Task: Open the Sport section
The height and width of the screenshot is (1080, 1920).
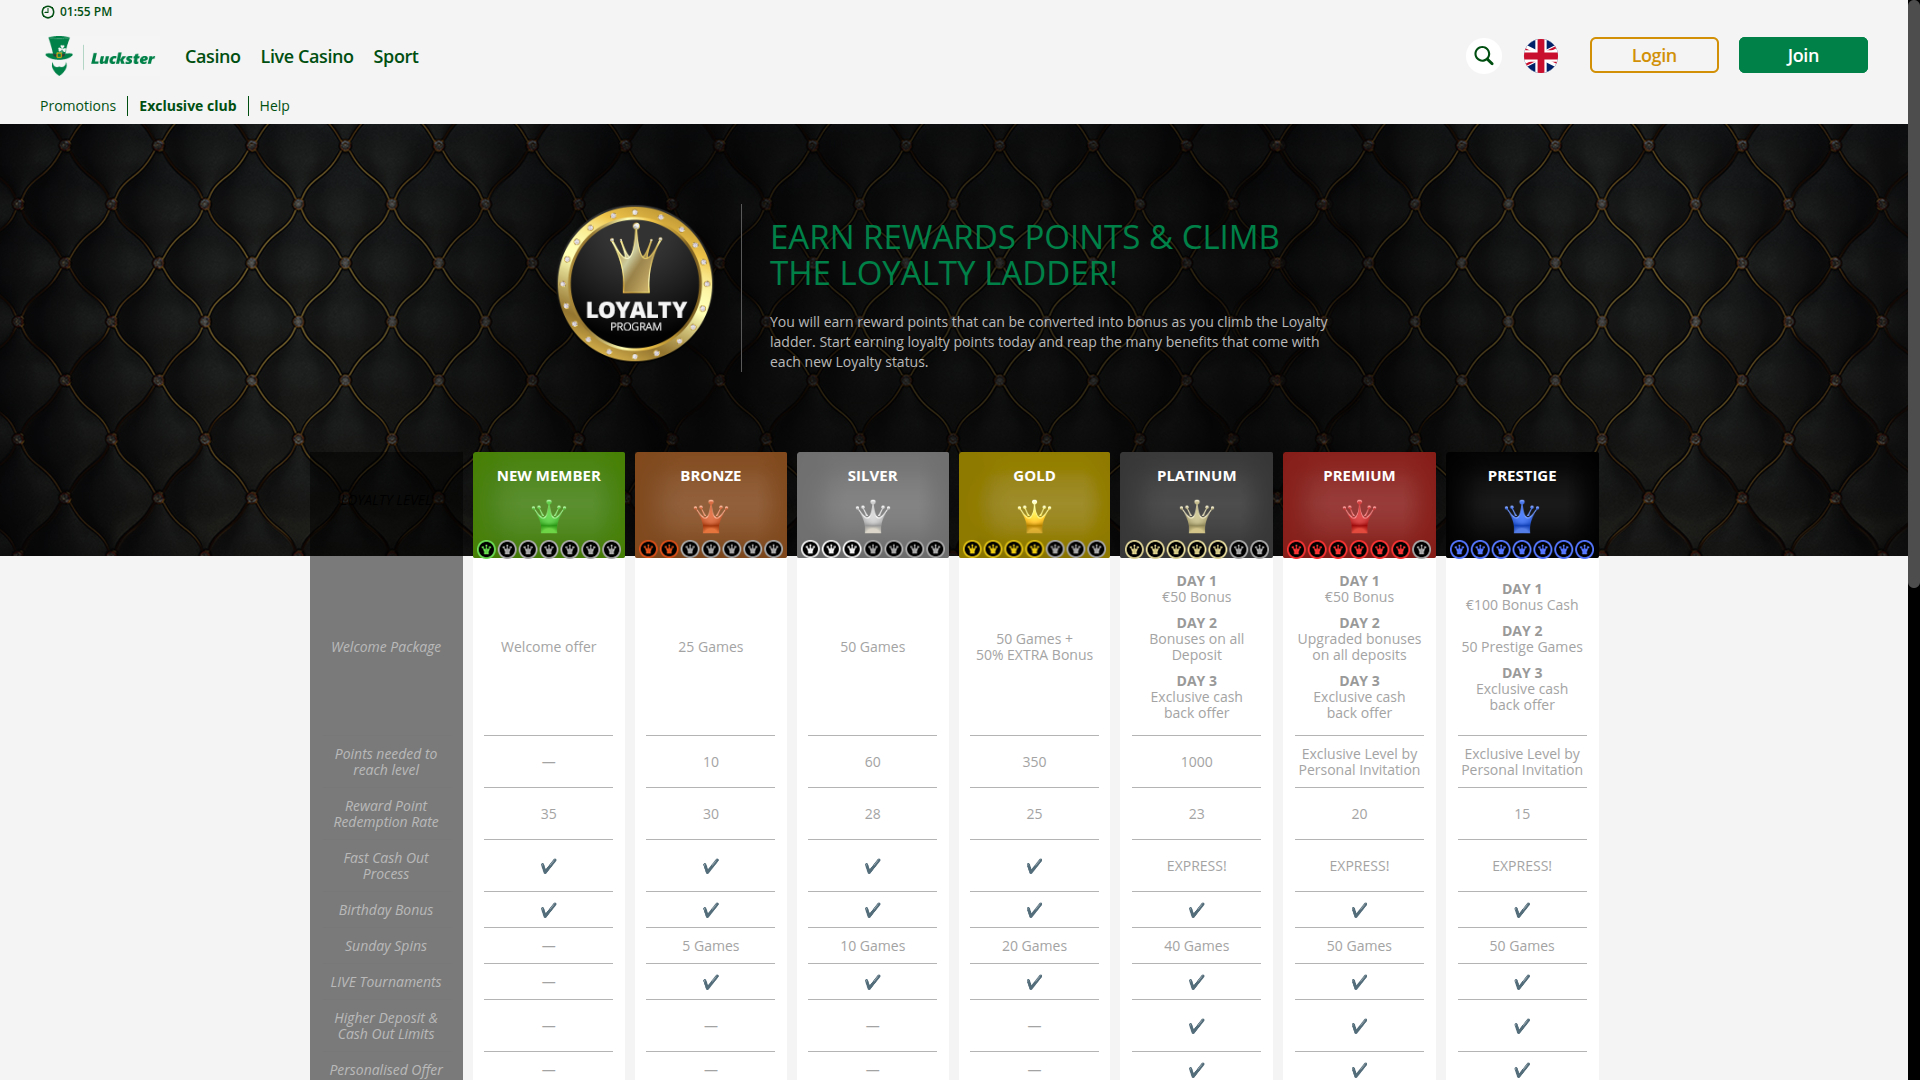Action: tap(395, 57)
